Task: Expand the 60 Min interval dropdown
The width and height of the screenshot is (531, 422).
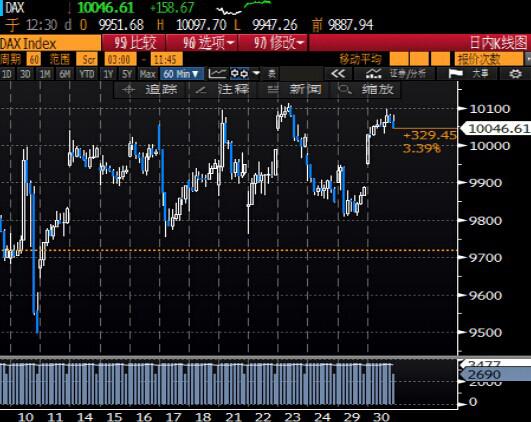Action: tap(182, 74)
